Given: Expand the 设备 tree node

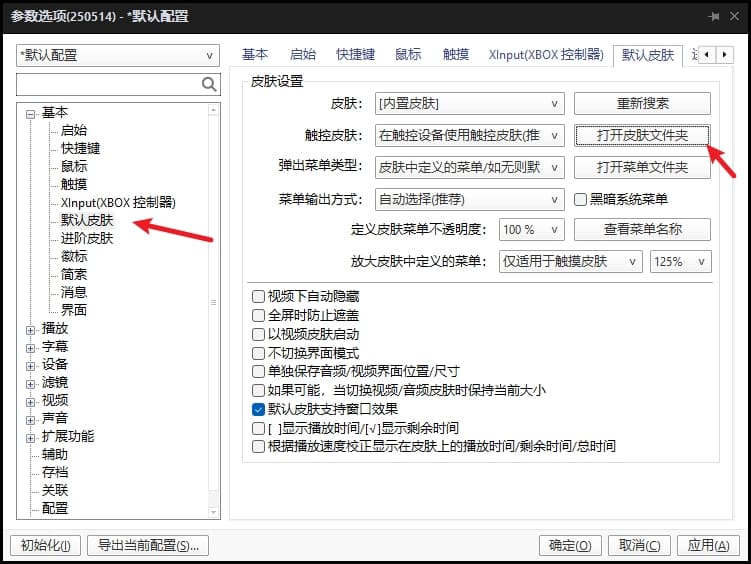Looking at the screenshot, I should click(x=31, y=366).
